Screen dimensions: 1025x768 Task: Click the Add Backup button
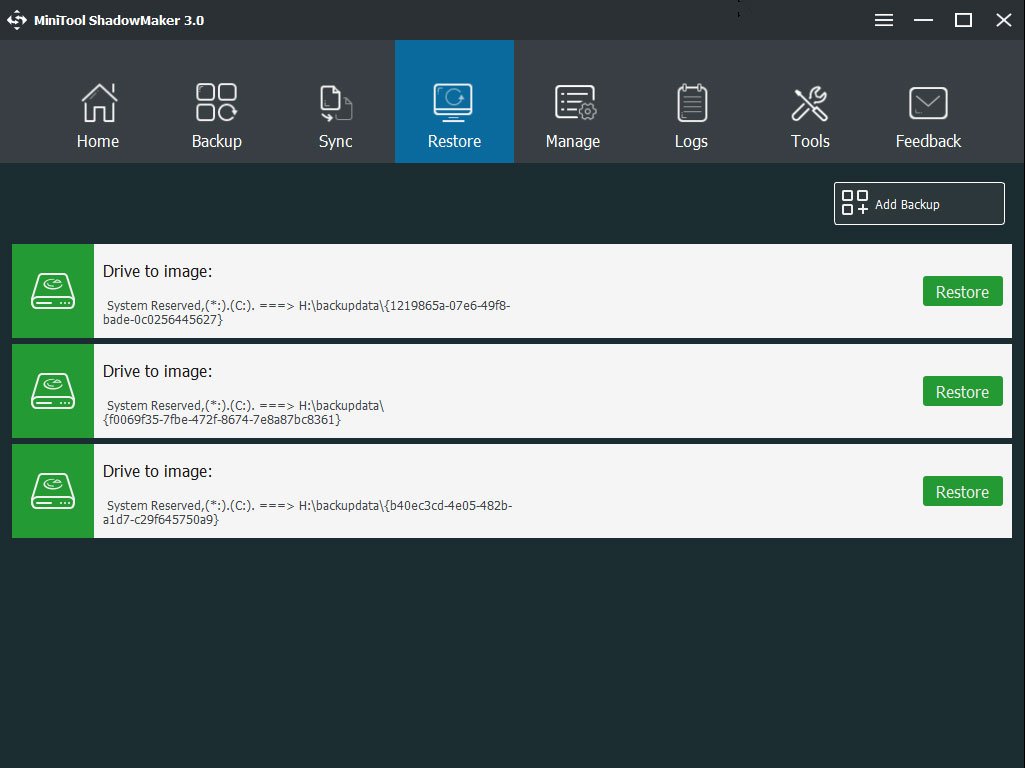[919, 203]
